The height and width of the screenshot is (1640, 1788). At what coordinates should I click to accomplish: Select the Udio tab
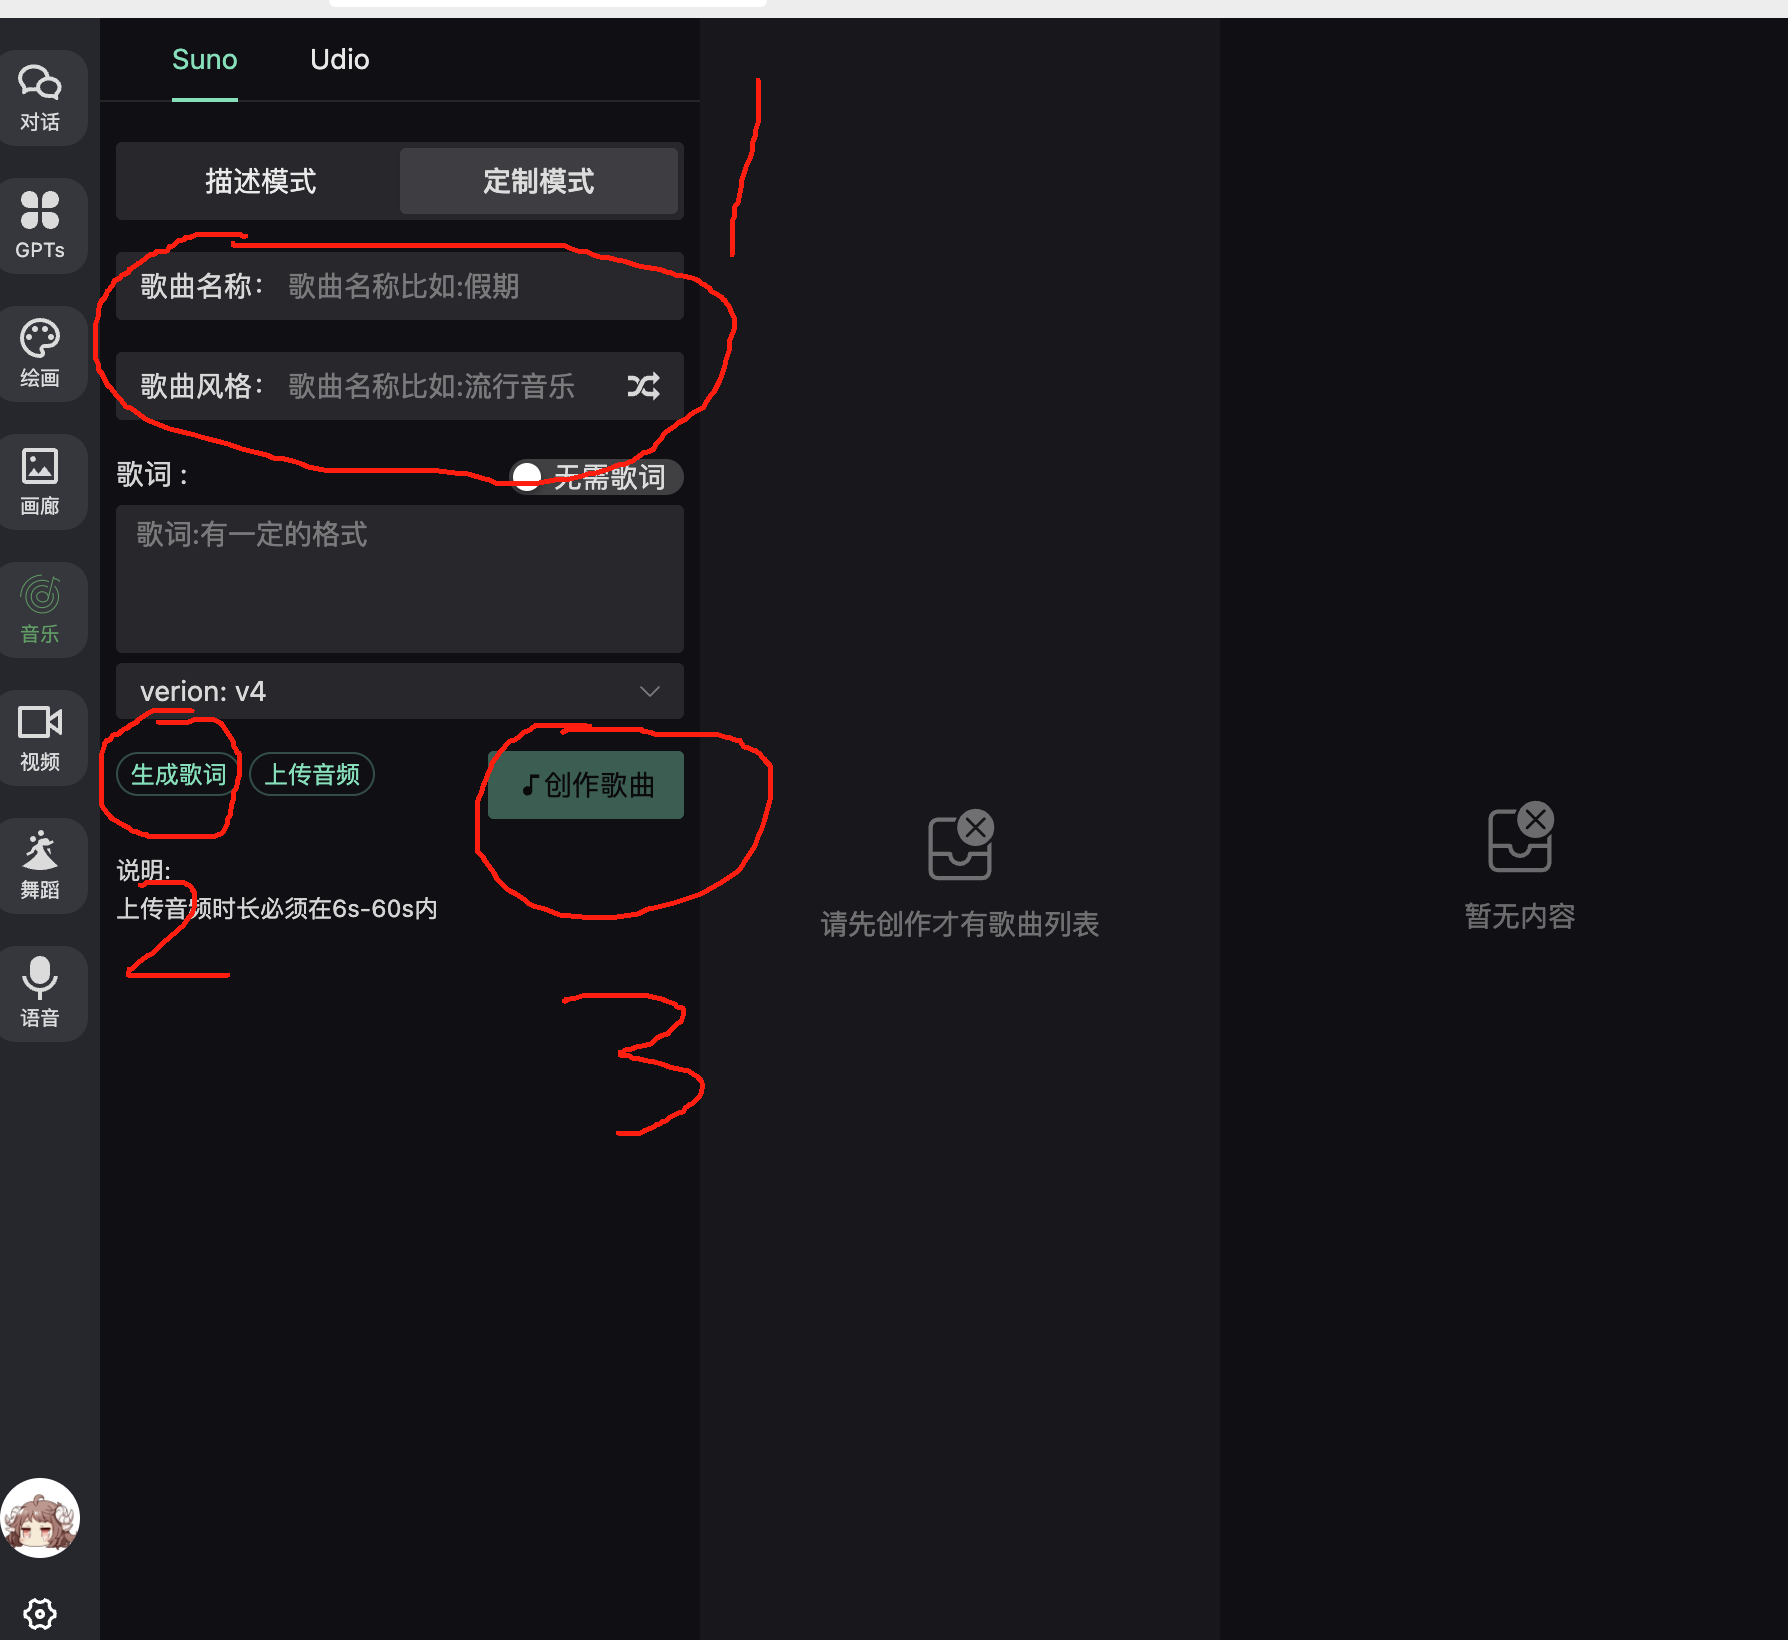340,60
